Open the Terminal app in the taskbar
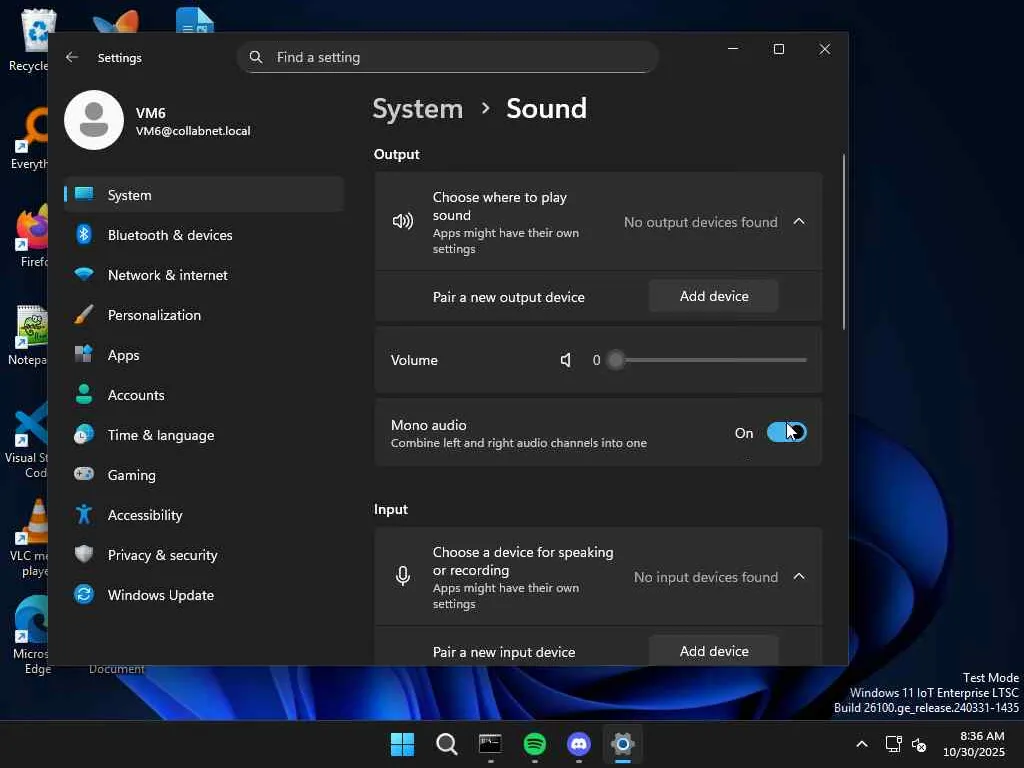Image resolution: width=1024 pixels, height=768 pixels. [490, 744]
